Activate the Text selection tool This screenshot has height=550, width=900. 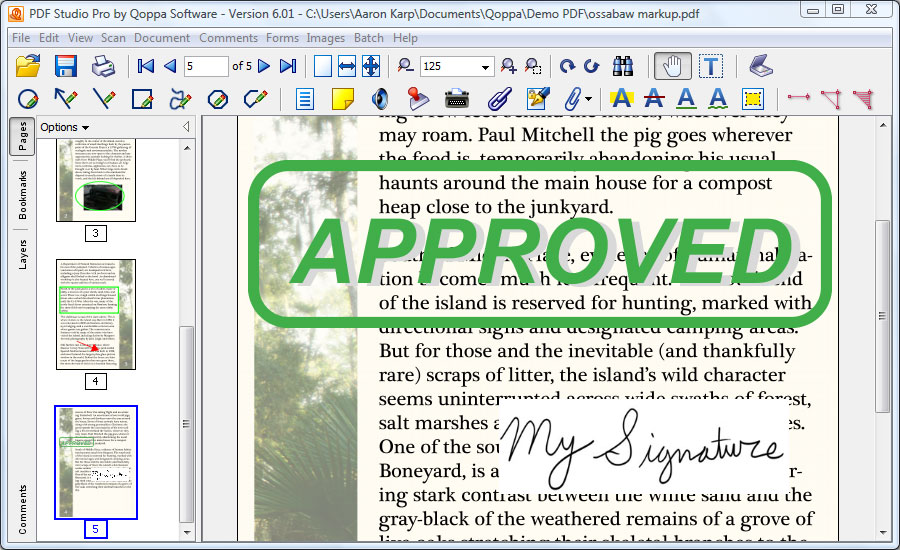pyautogui.click(x=711, y=66)
